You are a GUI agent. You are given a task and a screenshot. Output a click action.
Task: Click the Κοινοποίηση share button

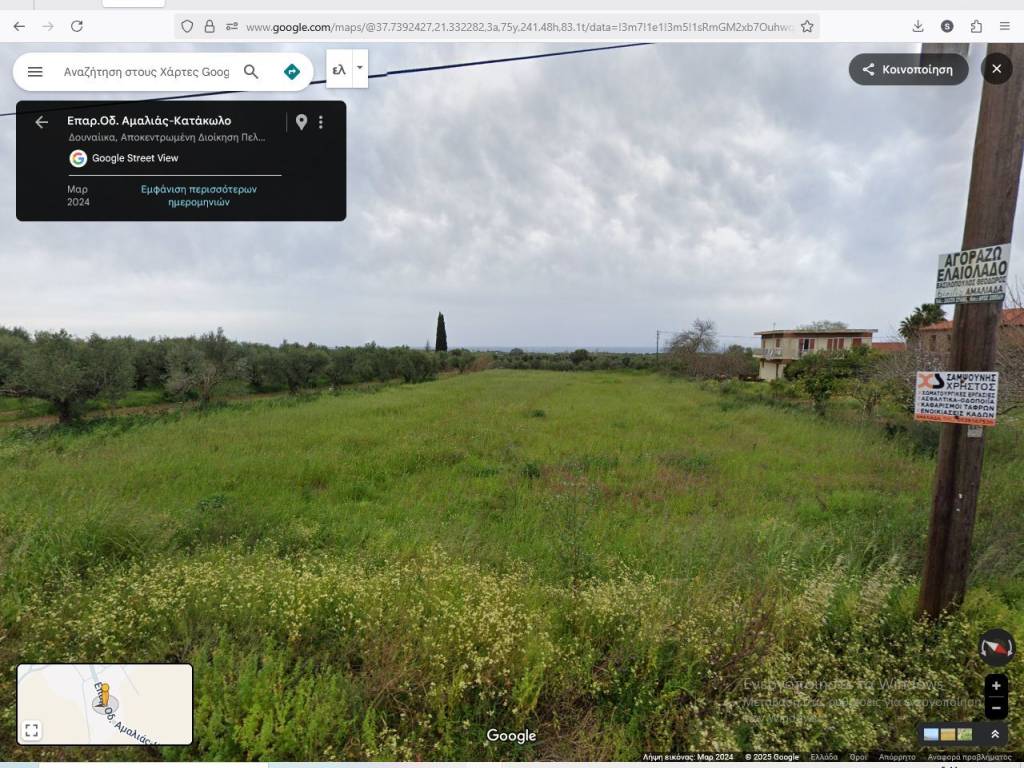pos(908,69)
